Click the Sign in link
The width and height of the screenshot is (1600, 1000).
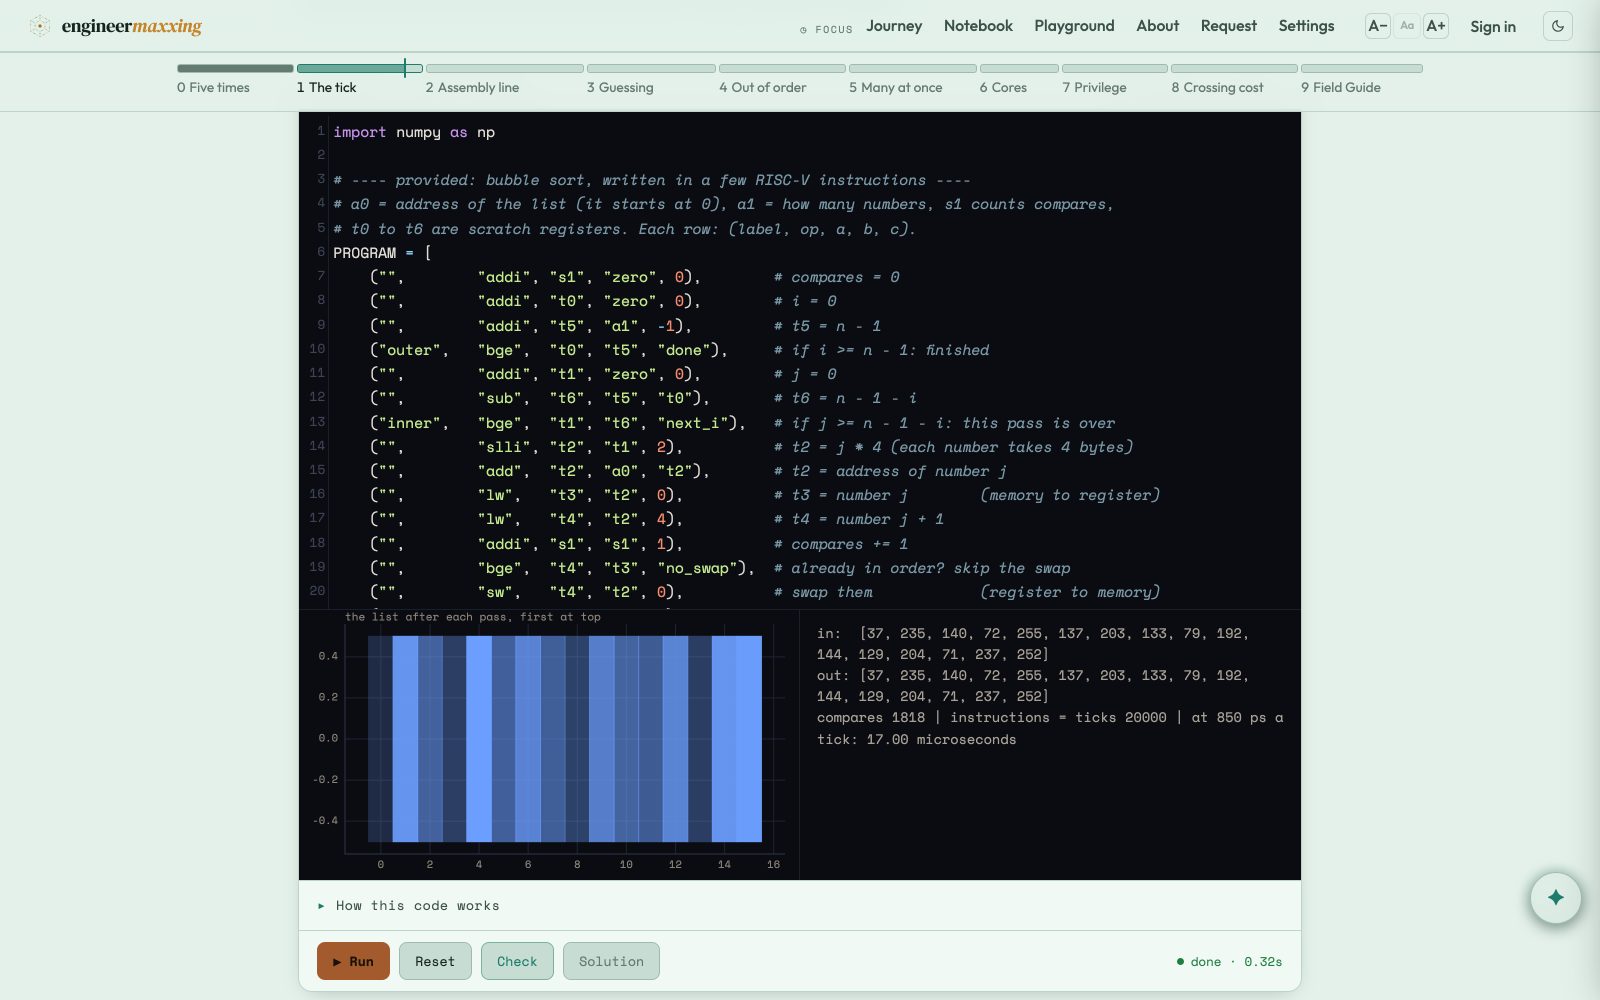tap(1492, 27)
